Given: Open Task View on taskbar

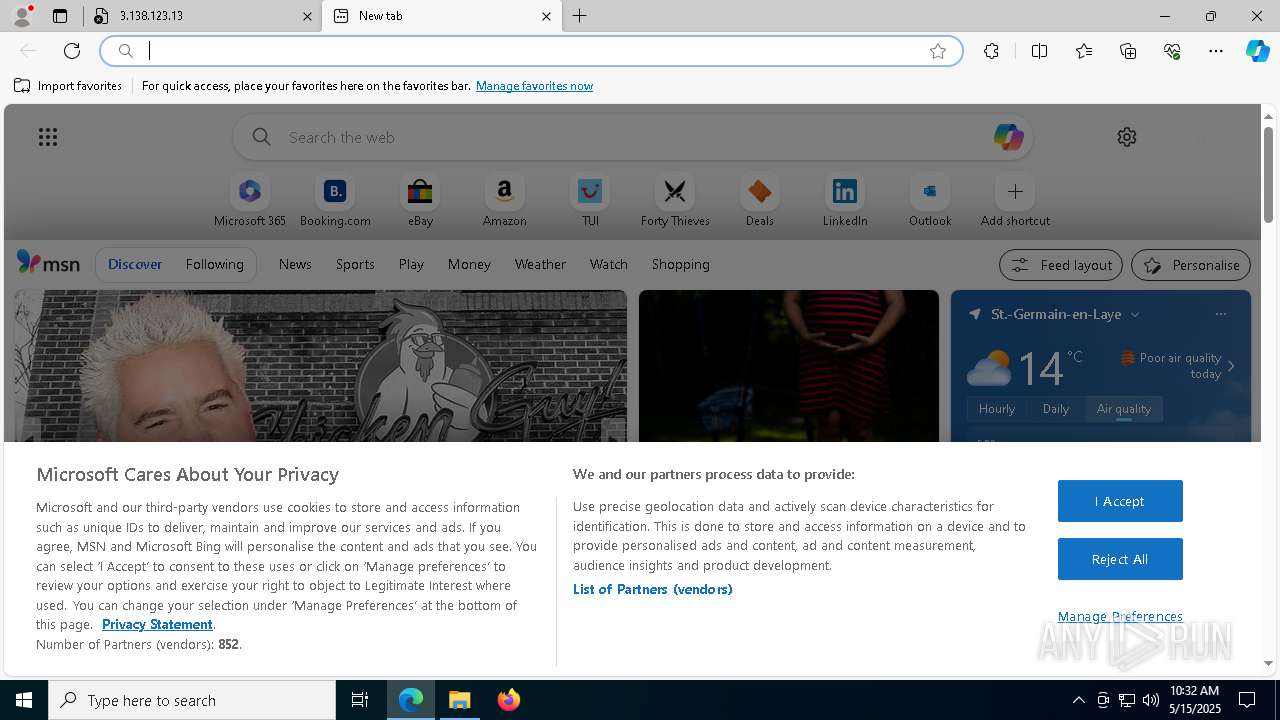Looking at the screenshot, I should 360,700.
